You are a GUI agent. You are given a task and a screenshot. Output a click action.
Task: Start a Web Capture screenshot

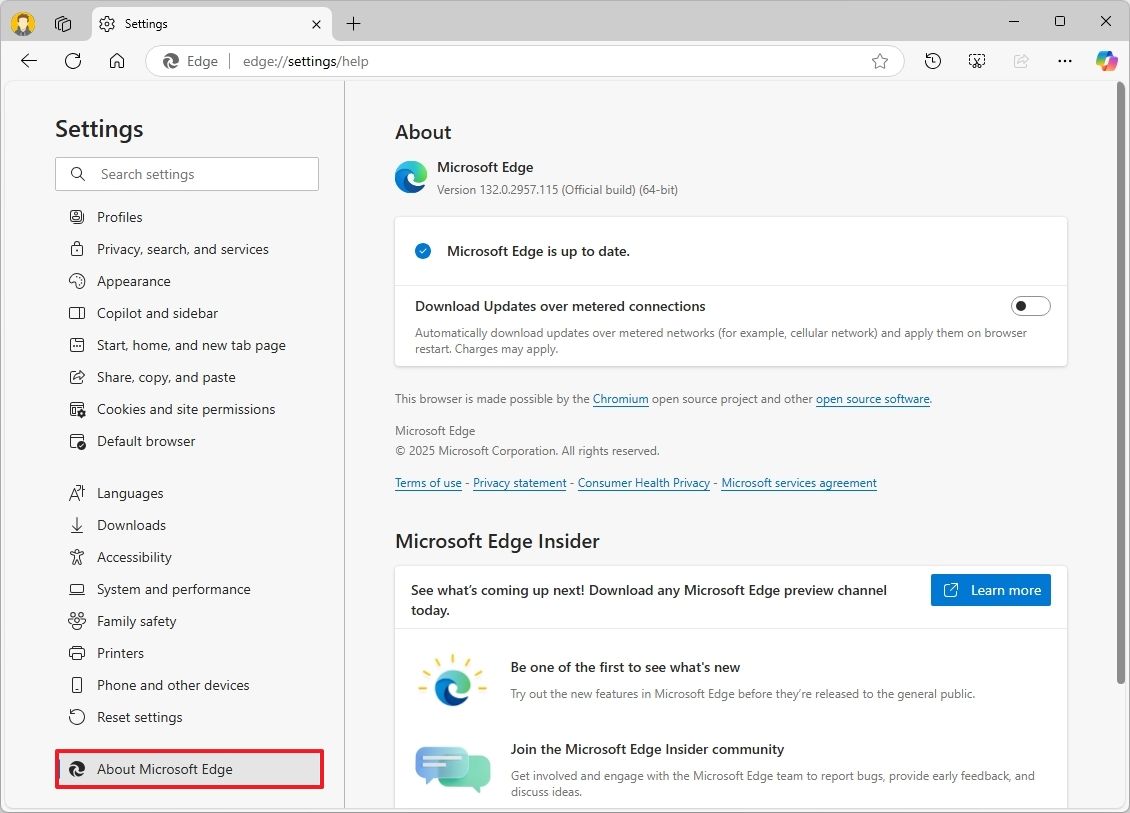[976, 61]
